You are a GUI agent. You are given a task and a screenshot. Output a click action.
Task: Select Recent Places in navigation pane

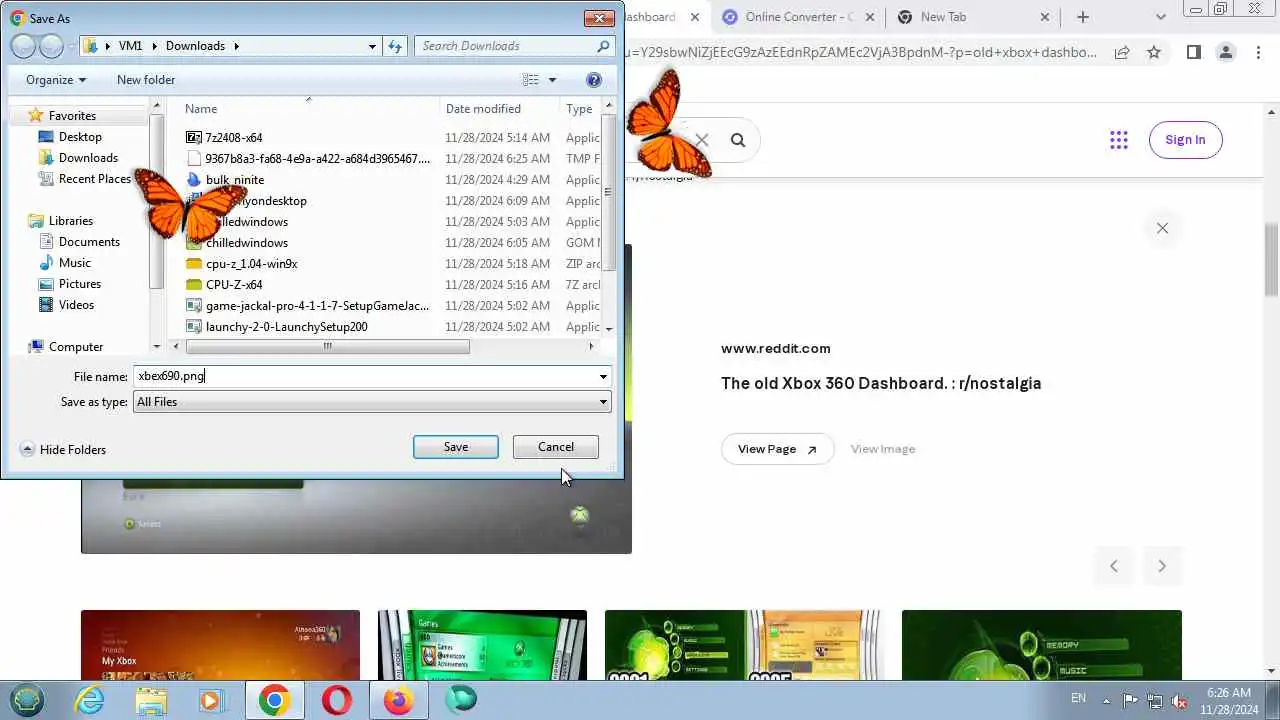[95, 179]
